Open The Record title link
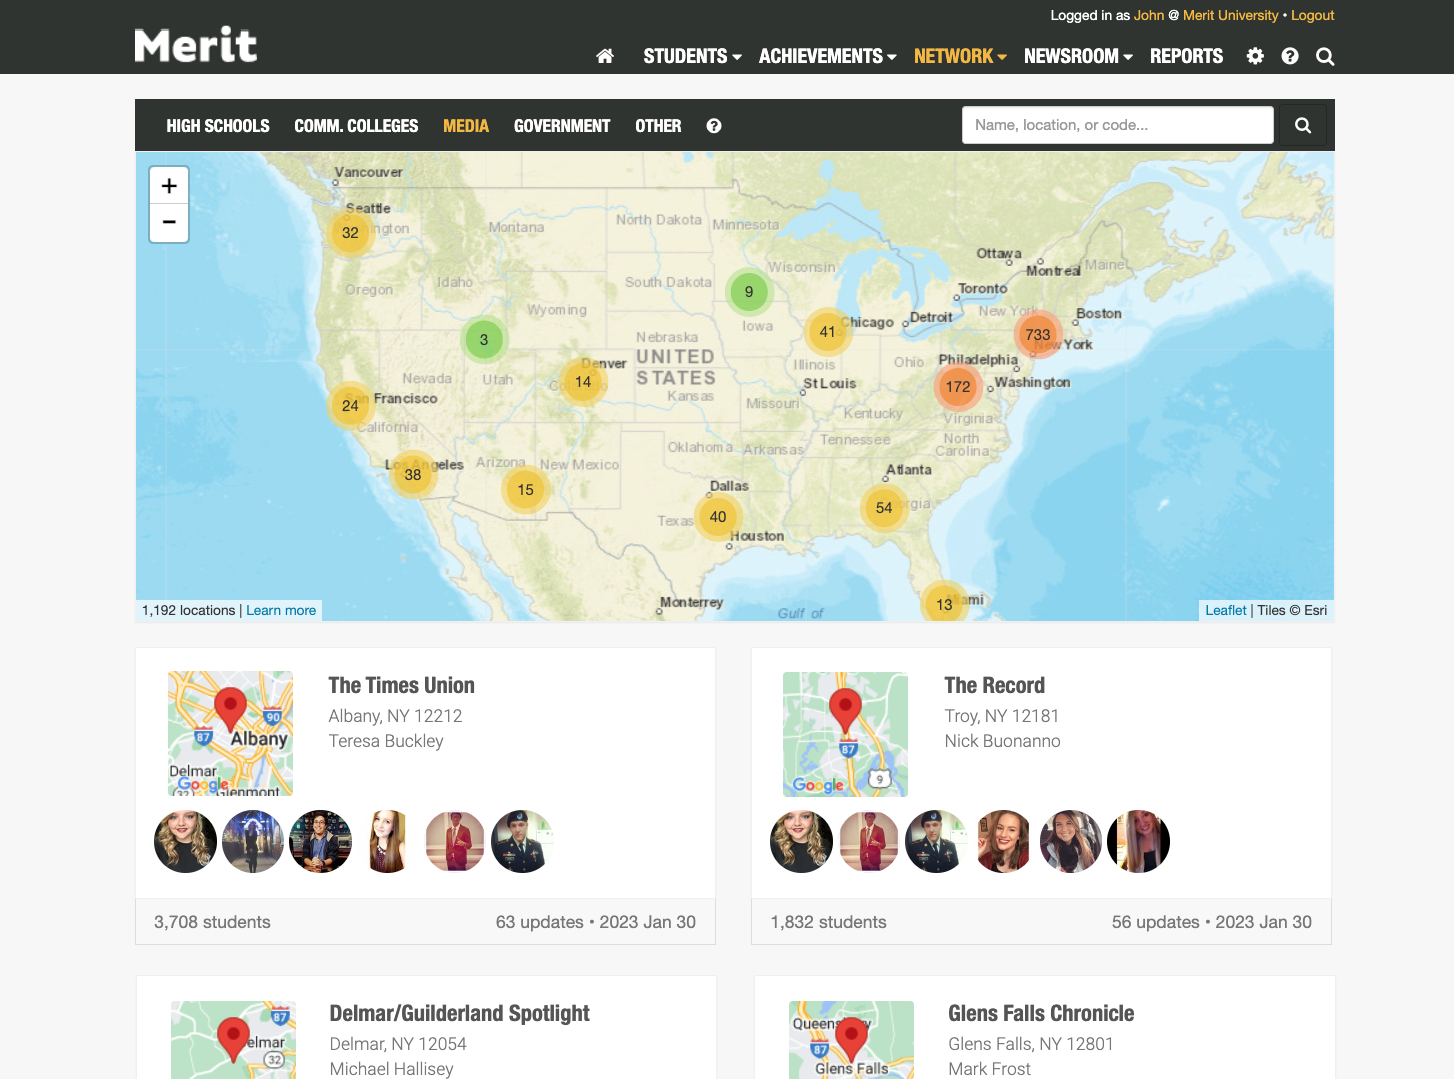This screenshot has width=1454, height=1079. (994, 685)
